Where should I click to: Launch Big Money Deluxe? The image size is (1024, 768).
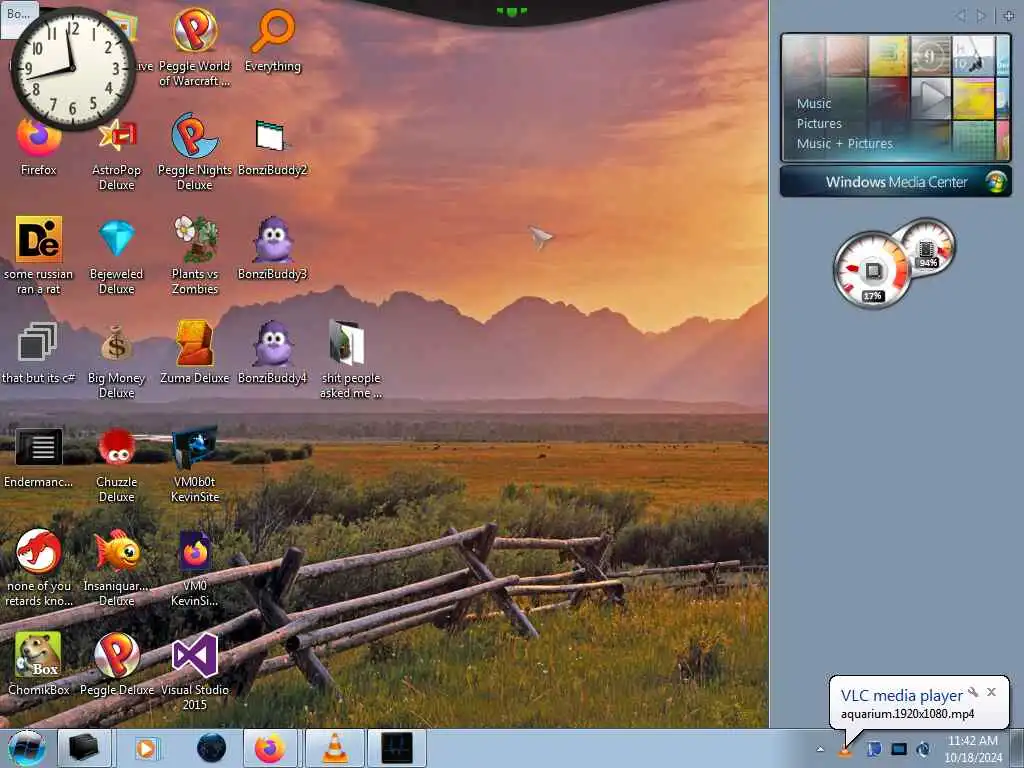pos(116,360)
